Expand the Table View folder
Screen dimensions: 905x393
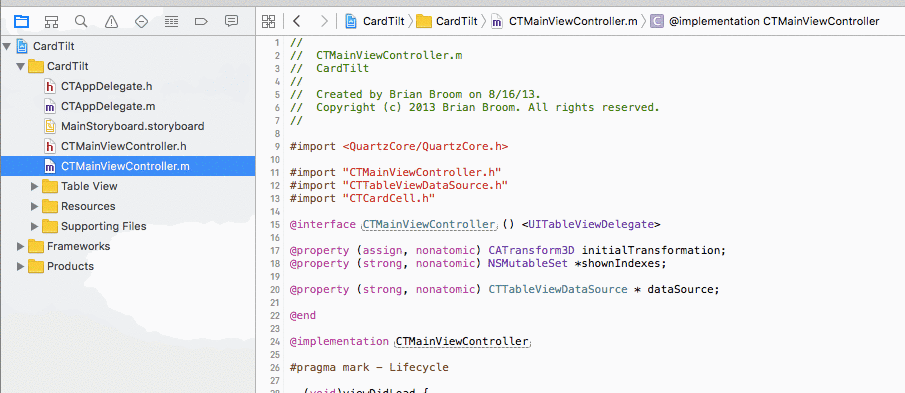35,186
